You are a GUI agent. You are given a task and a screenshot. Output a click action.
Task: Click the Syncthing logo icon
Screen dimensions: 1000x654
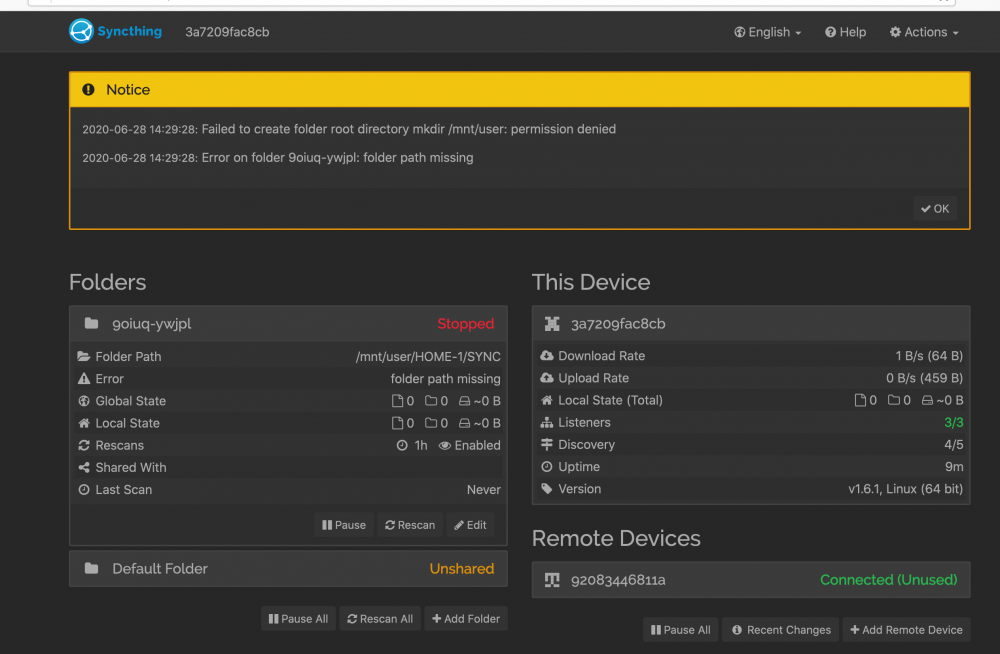[x=81, y=31]
